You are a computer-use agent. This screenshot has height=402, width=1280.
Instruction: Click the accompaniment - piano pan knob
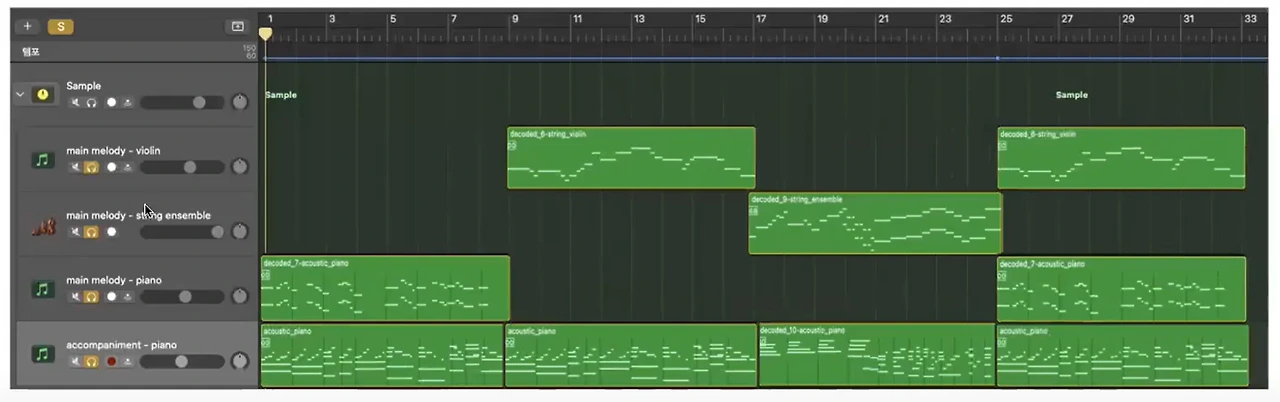239,361
